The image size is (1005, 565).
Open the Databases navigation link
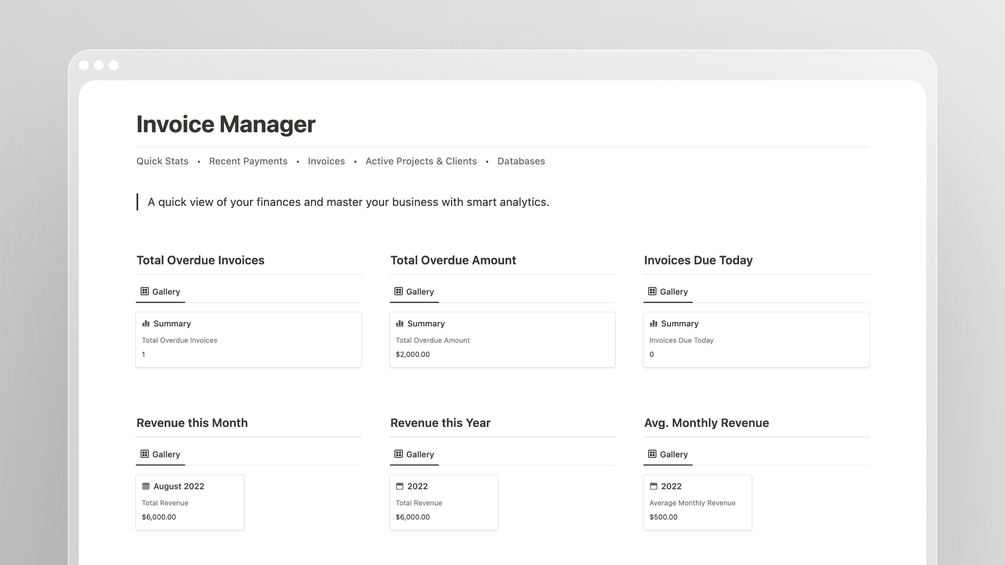pyautogui.click(x=521, y=161)
